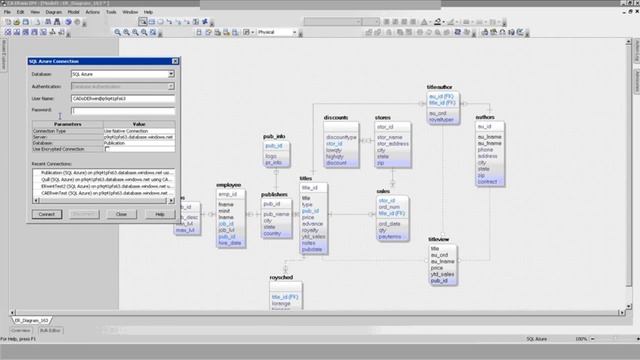Screen dimensions: 640x360
Task: Click the fill color bucket icon
Action: 438,22
